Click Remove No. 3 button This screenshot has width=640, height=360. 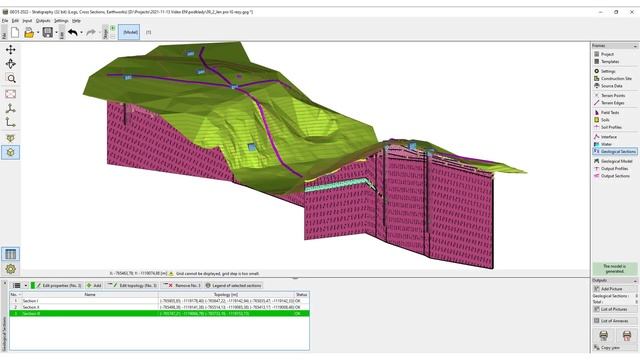pos(182,286)
